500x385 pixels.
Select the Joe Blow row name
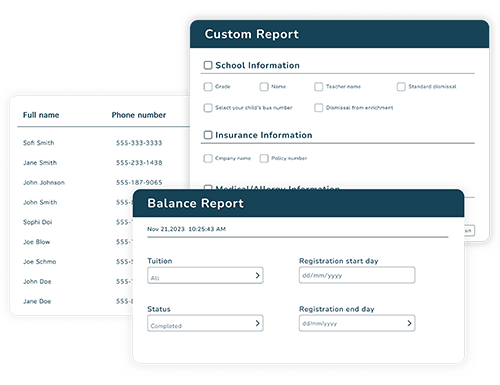pos(36,242)
